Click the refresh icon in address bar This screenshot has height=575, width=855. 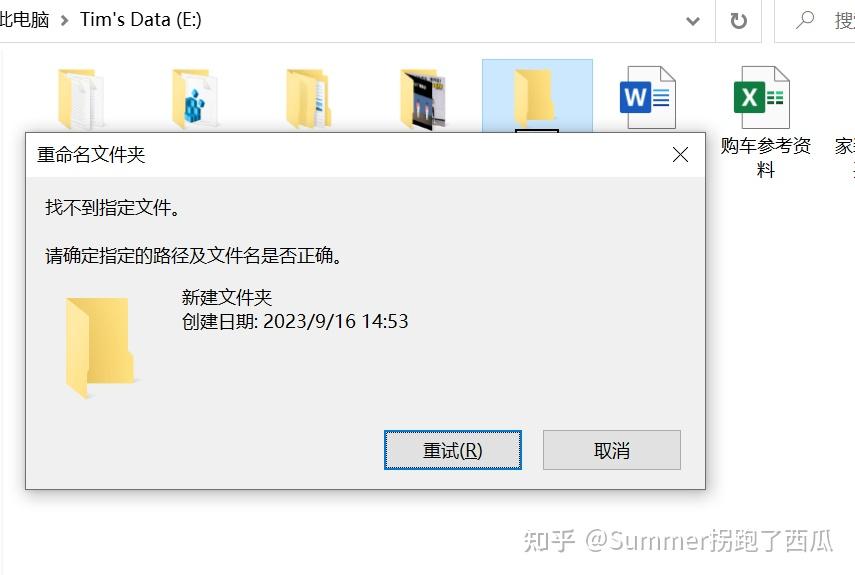[x=738, y=21]
